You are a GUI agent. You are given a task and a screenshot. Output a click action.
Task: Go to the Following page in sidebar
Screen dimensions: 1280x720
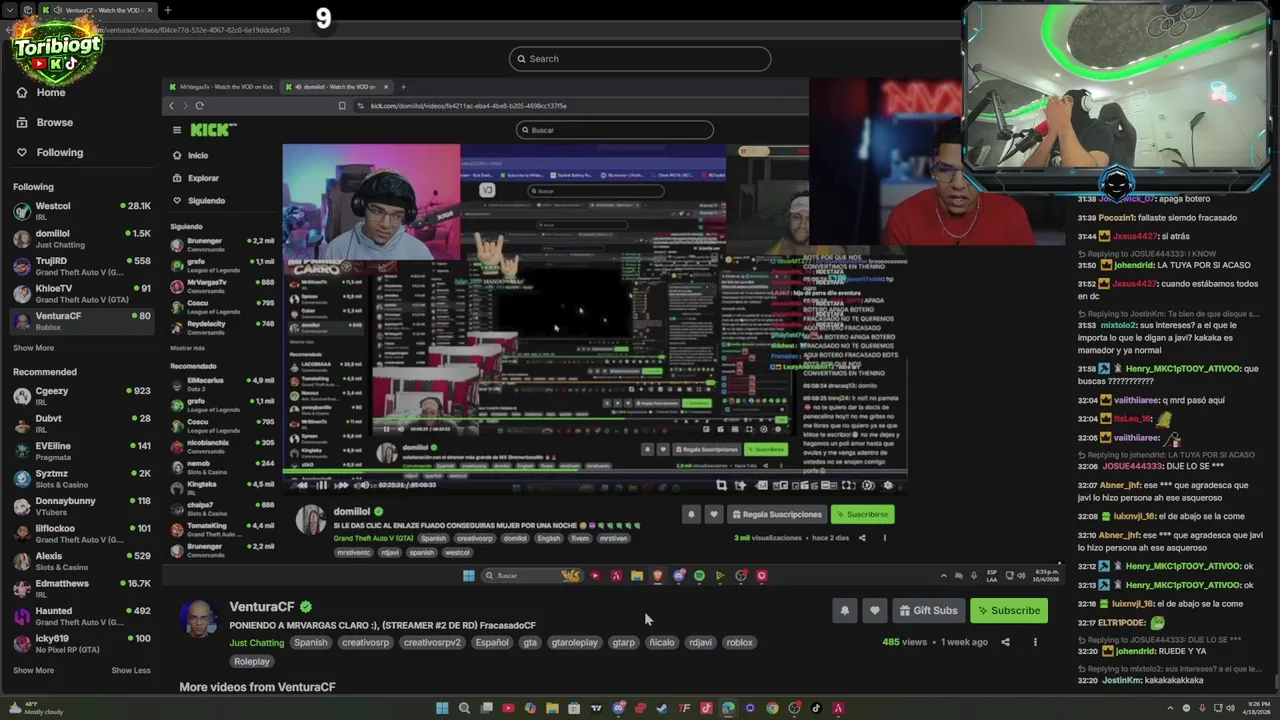point(50,152)
